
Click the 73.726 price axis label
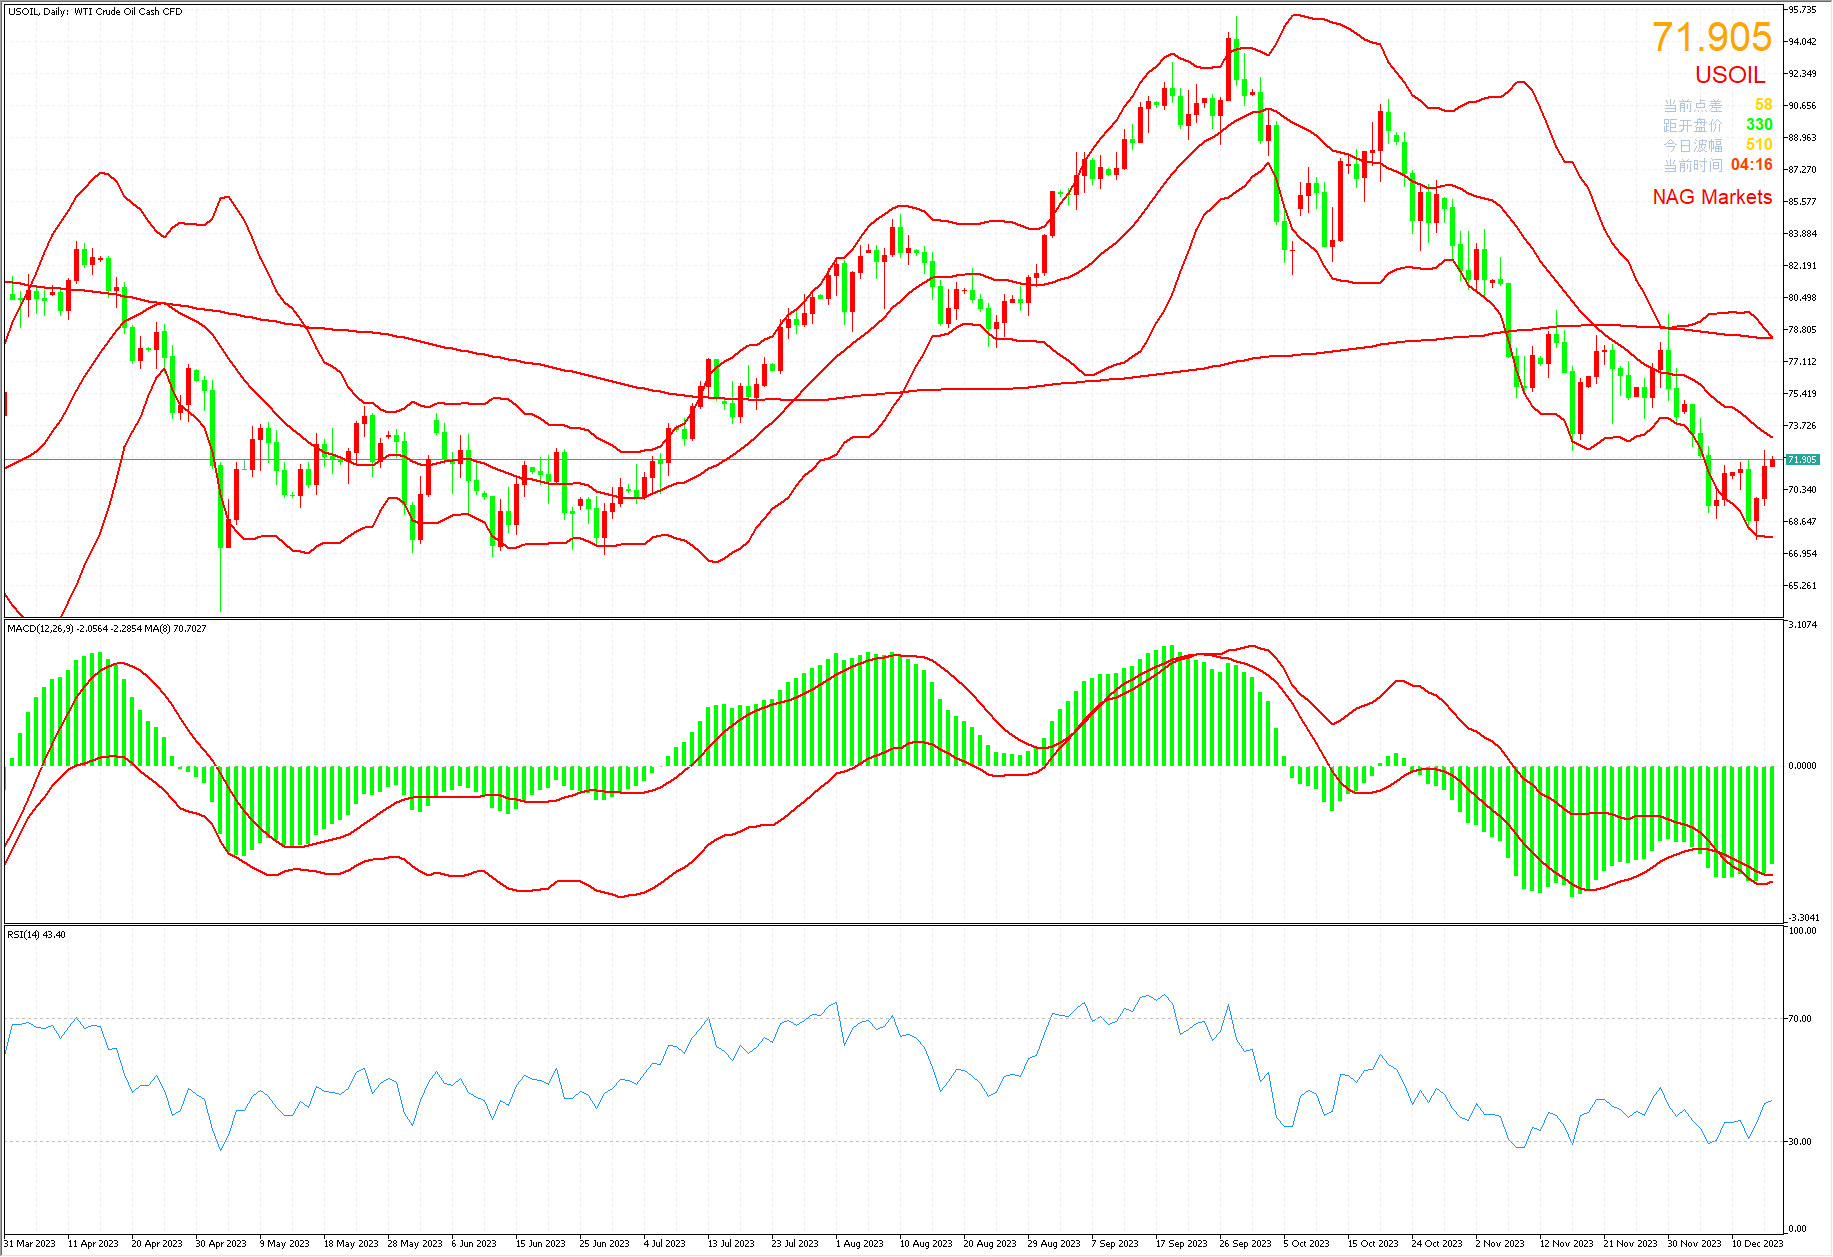click(1802, 426)
